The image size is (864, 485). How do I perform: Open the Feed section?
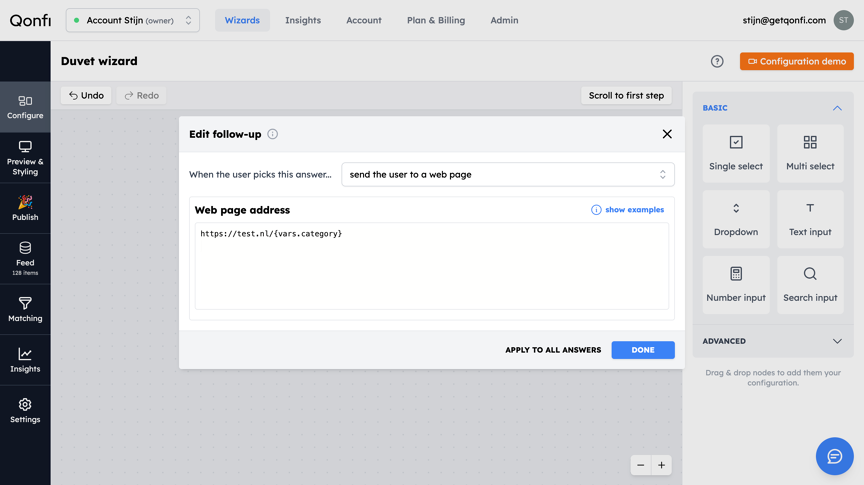click(x=25, y=258)
